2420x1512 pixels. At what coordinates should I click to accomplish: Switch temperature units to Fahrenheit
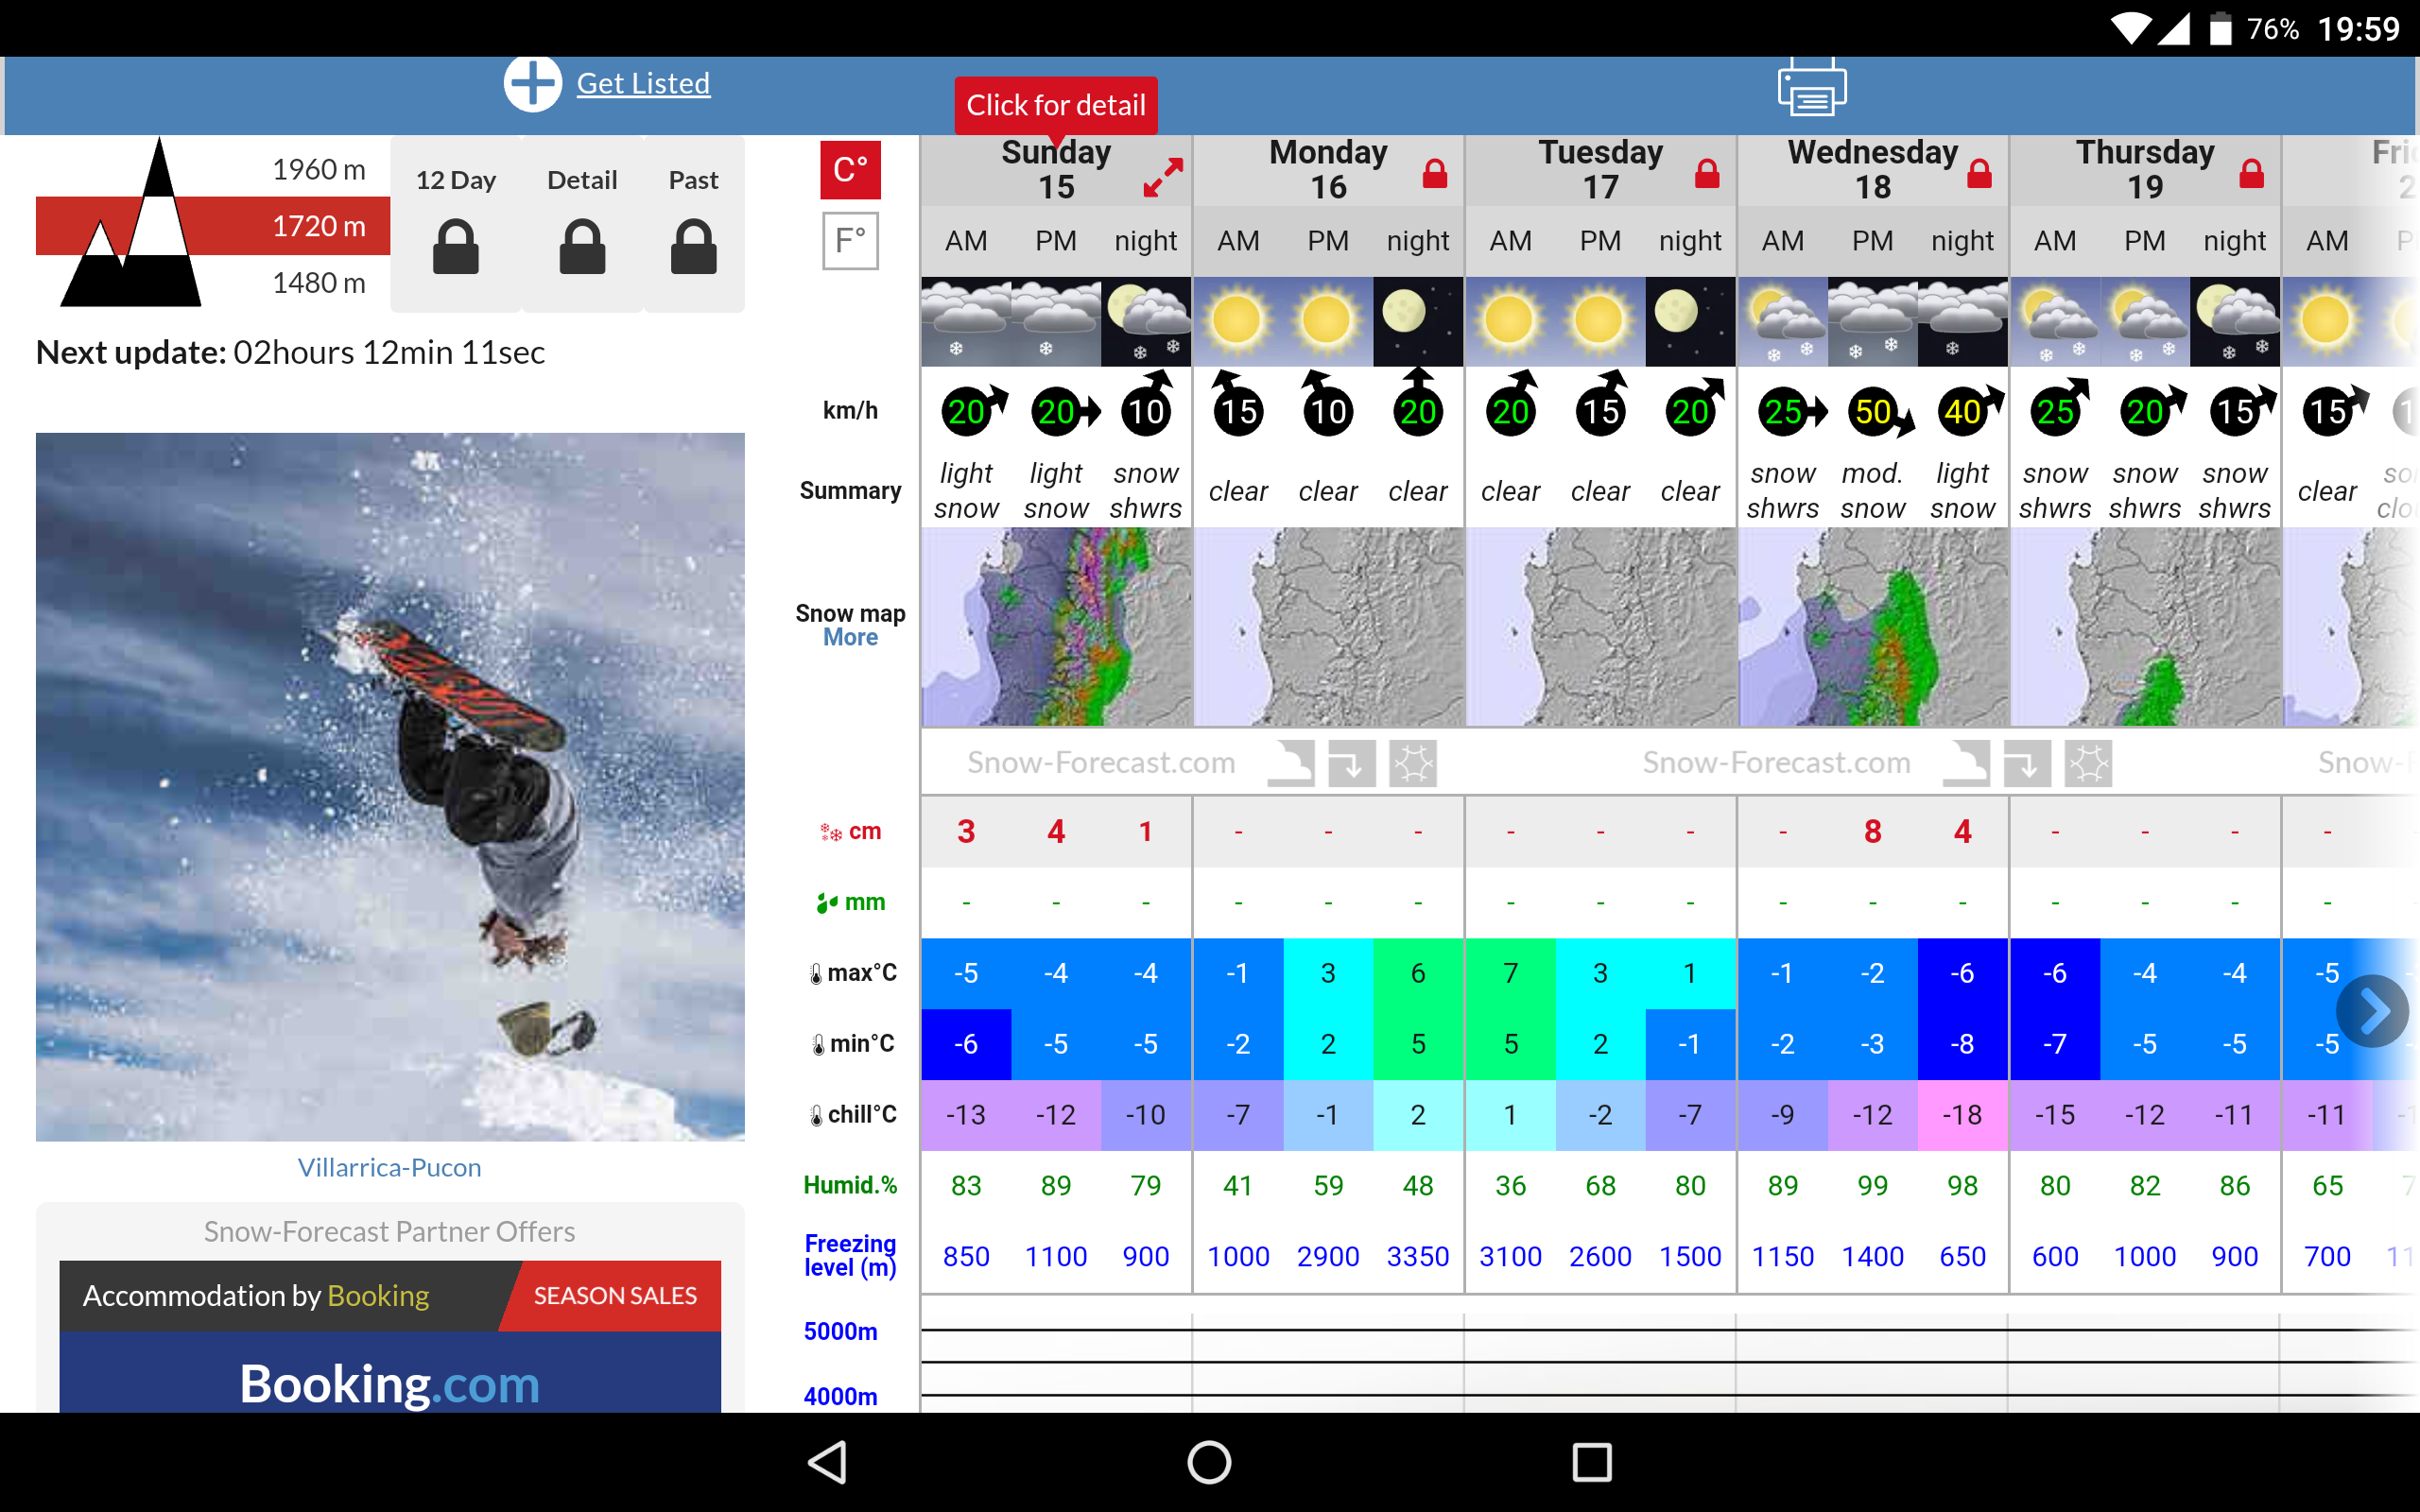click(x=850, y=241)
